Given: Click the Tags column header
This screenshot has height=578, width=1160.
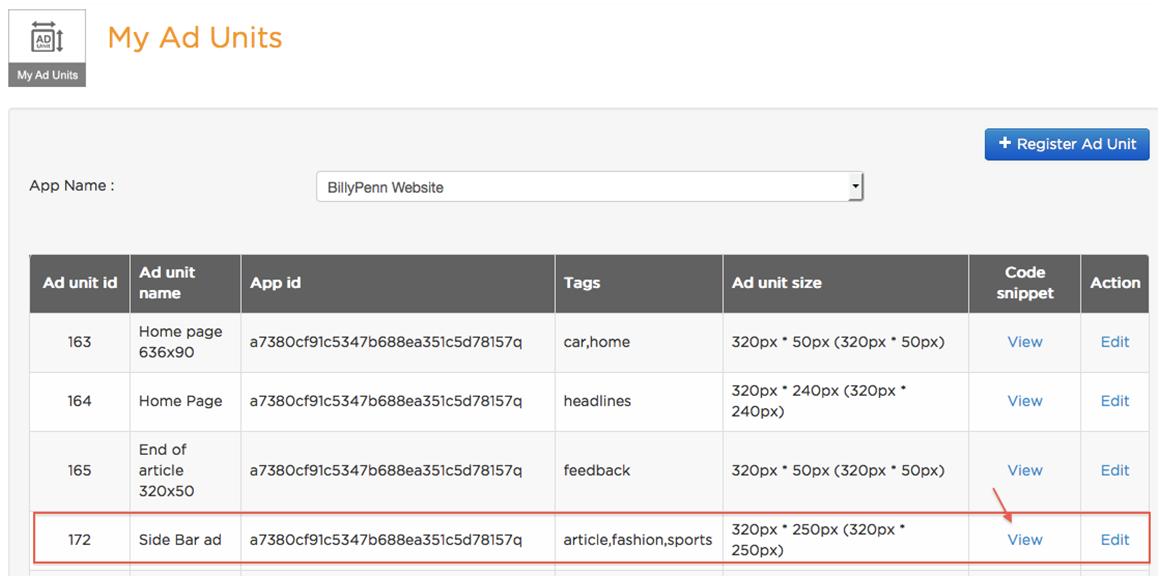Looking at the screenshot, I should (638, 283).
